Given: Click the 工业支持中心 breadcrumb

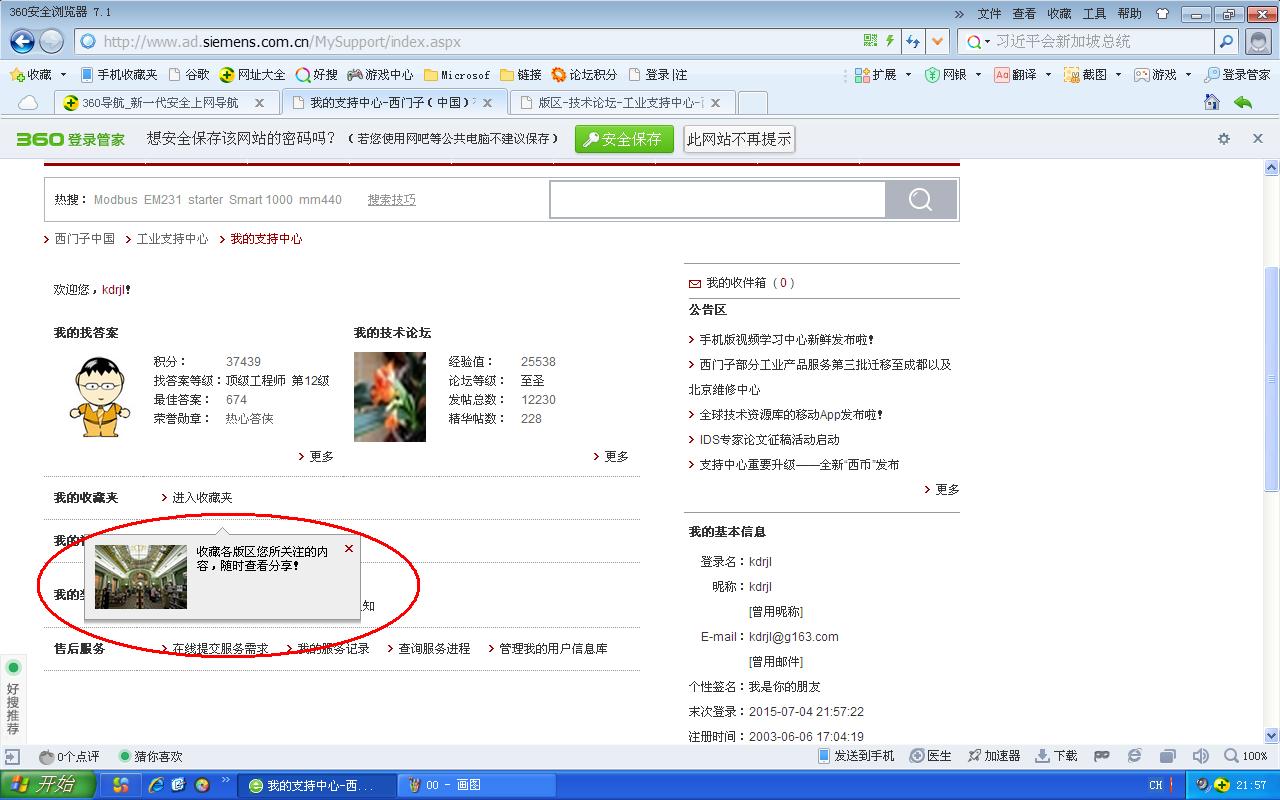Looking at the screenshot, I should pos(172,239).
